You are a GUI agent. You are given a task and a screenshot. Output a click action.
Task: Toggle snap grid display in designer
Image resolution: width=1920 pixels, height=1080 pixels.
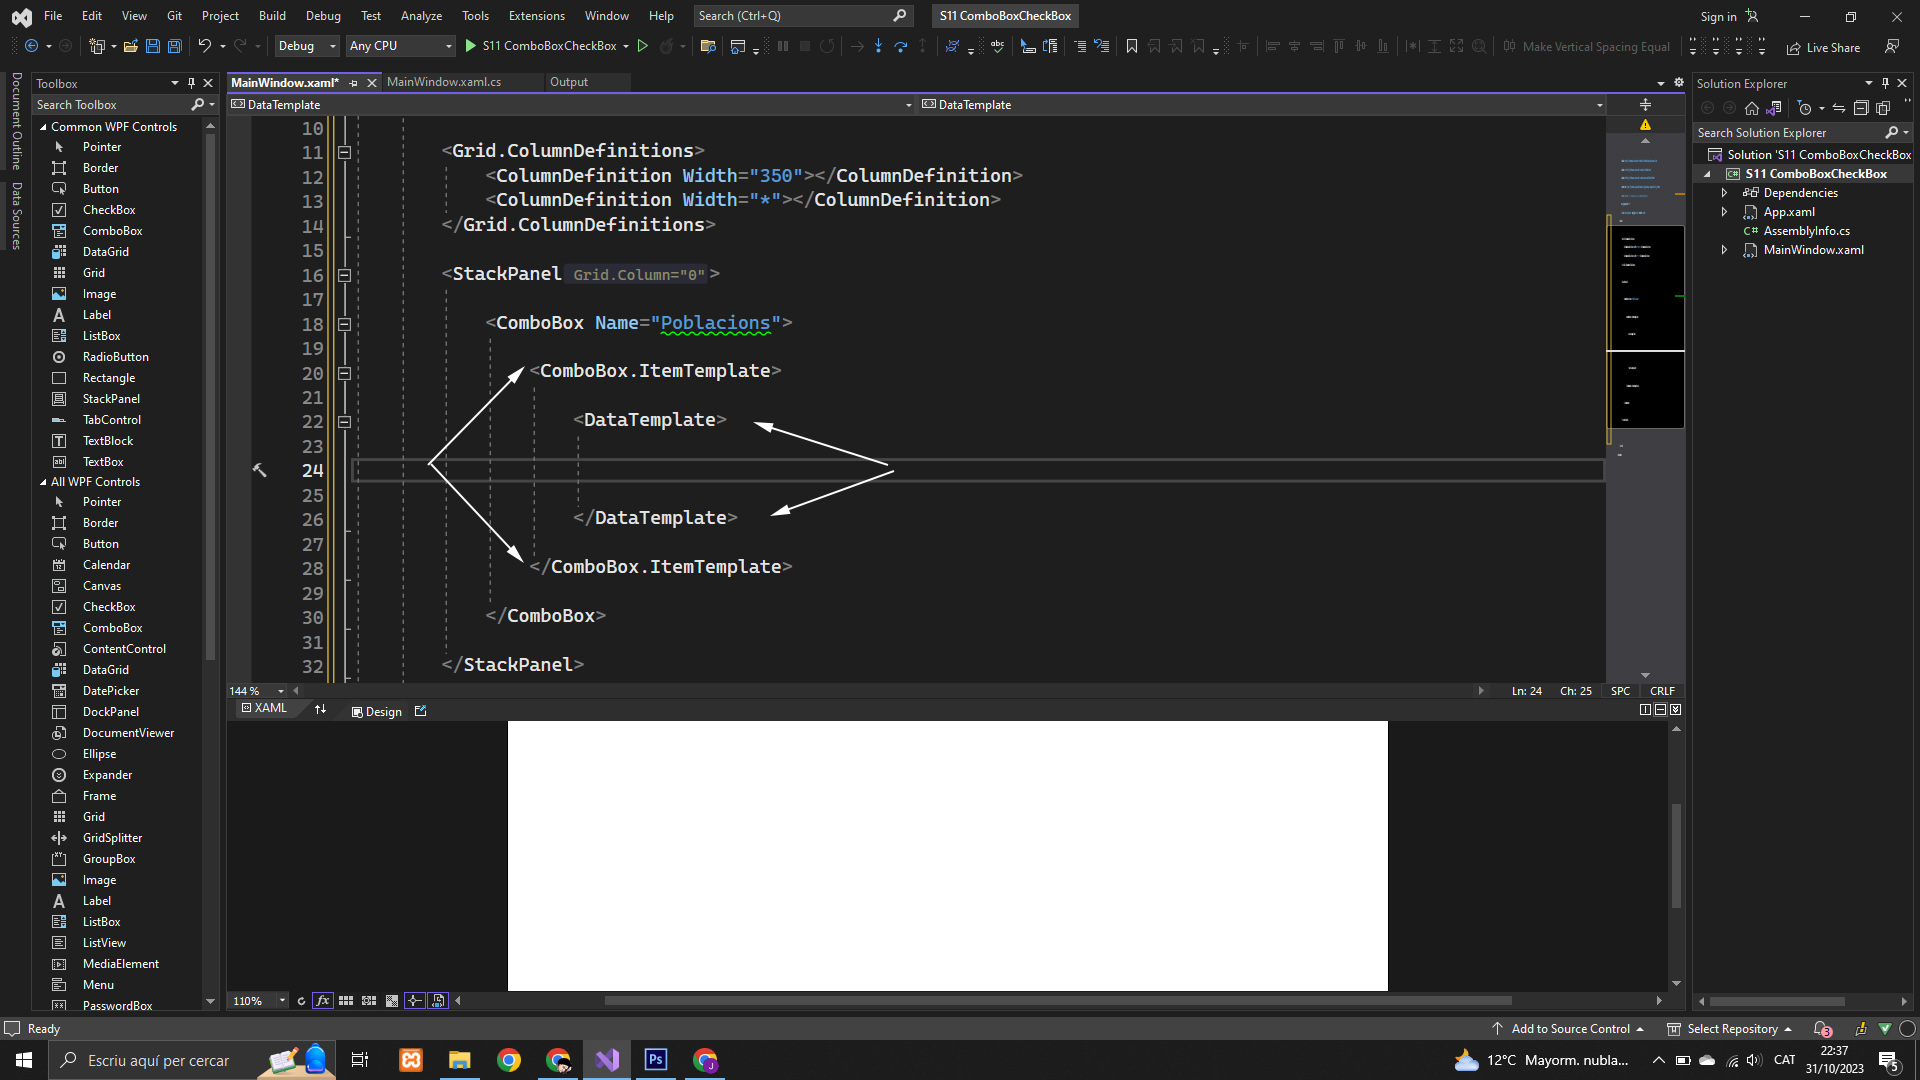[x=346, y=1001]
